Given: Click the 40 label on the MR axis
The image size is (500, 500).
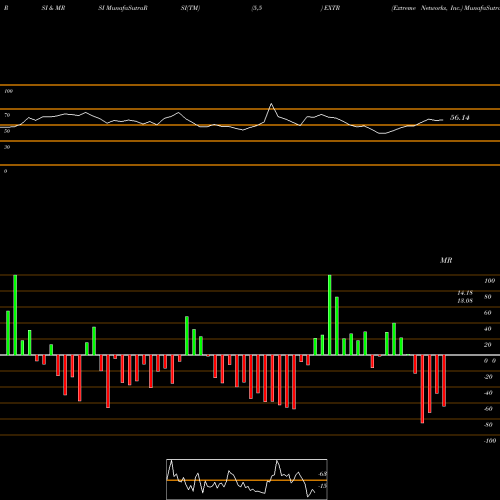Looking at the screenshot, I should coord(488,329).
